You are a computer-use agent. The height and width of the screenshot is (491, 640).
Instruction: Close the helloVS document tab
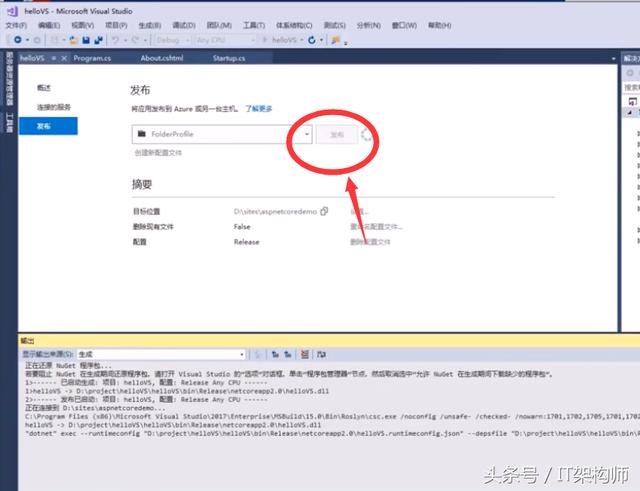[64, 58]
